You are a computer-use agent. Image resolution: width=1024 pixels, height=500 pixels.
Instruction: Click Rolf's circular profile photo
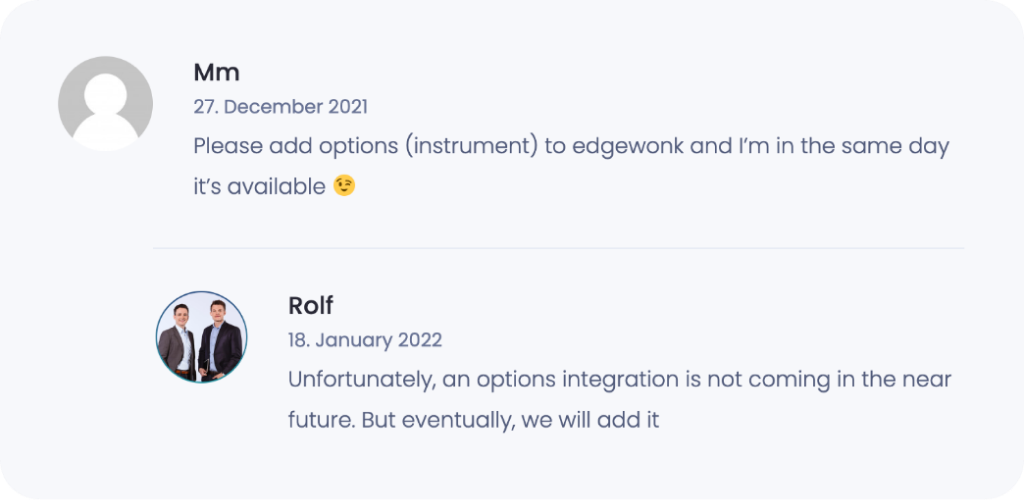click(x=201, y=337)
